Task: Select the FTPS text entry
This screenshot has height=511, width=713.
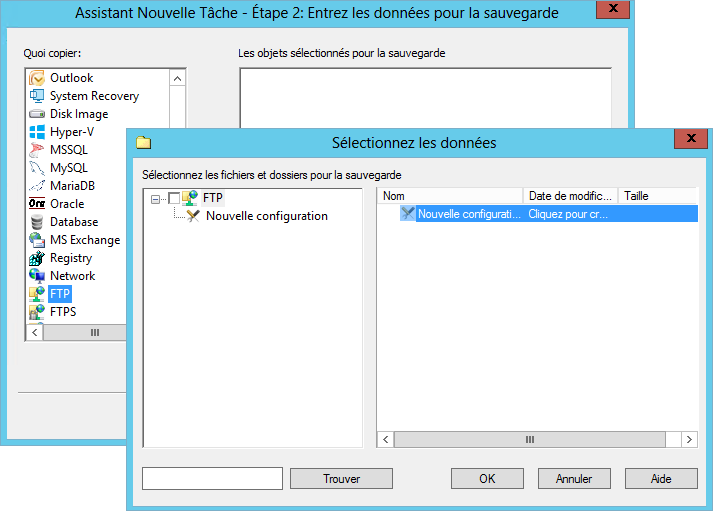Action: click(63, 312)
